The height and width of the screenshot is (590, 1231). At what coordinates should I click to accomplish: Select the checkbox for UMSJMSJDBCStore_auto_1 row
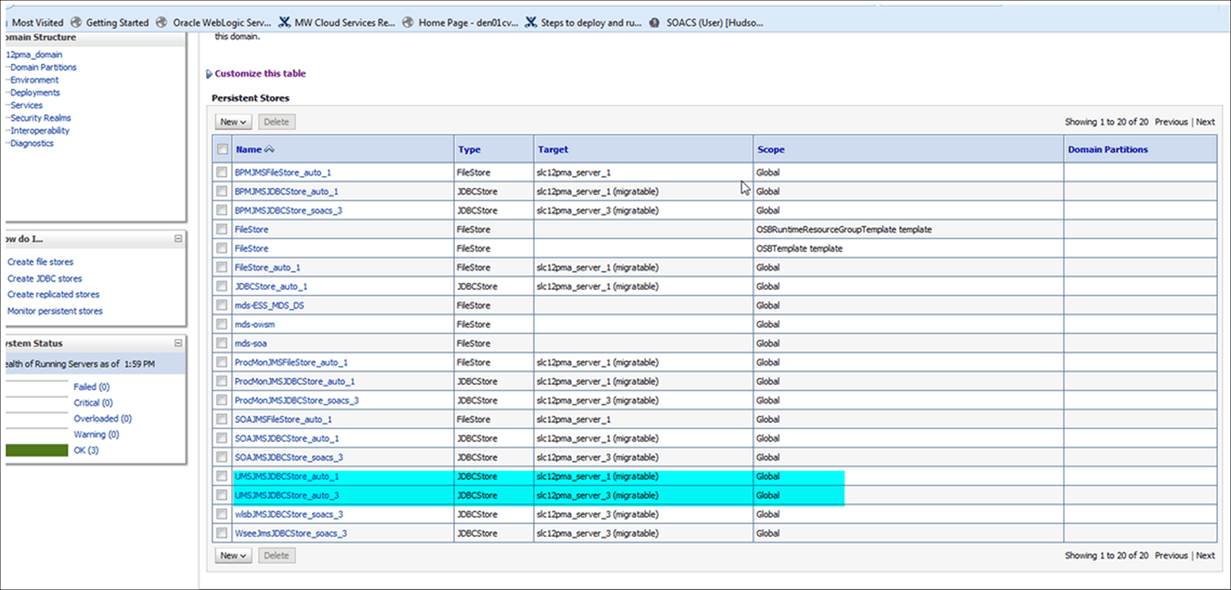pos(222,477)
